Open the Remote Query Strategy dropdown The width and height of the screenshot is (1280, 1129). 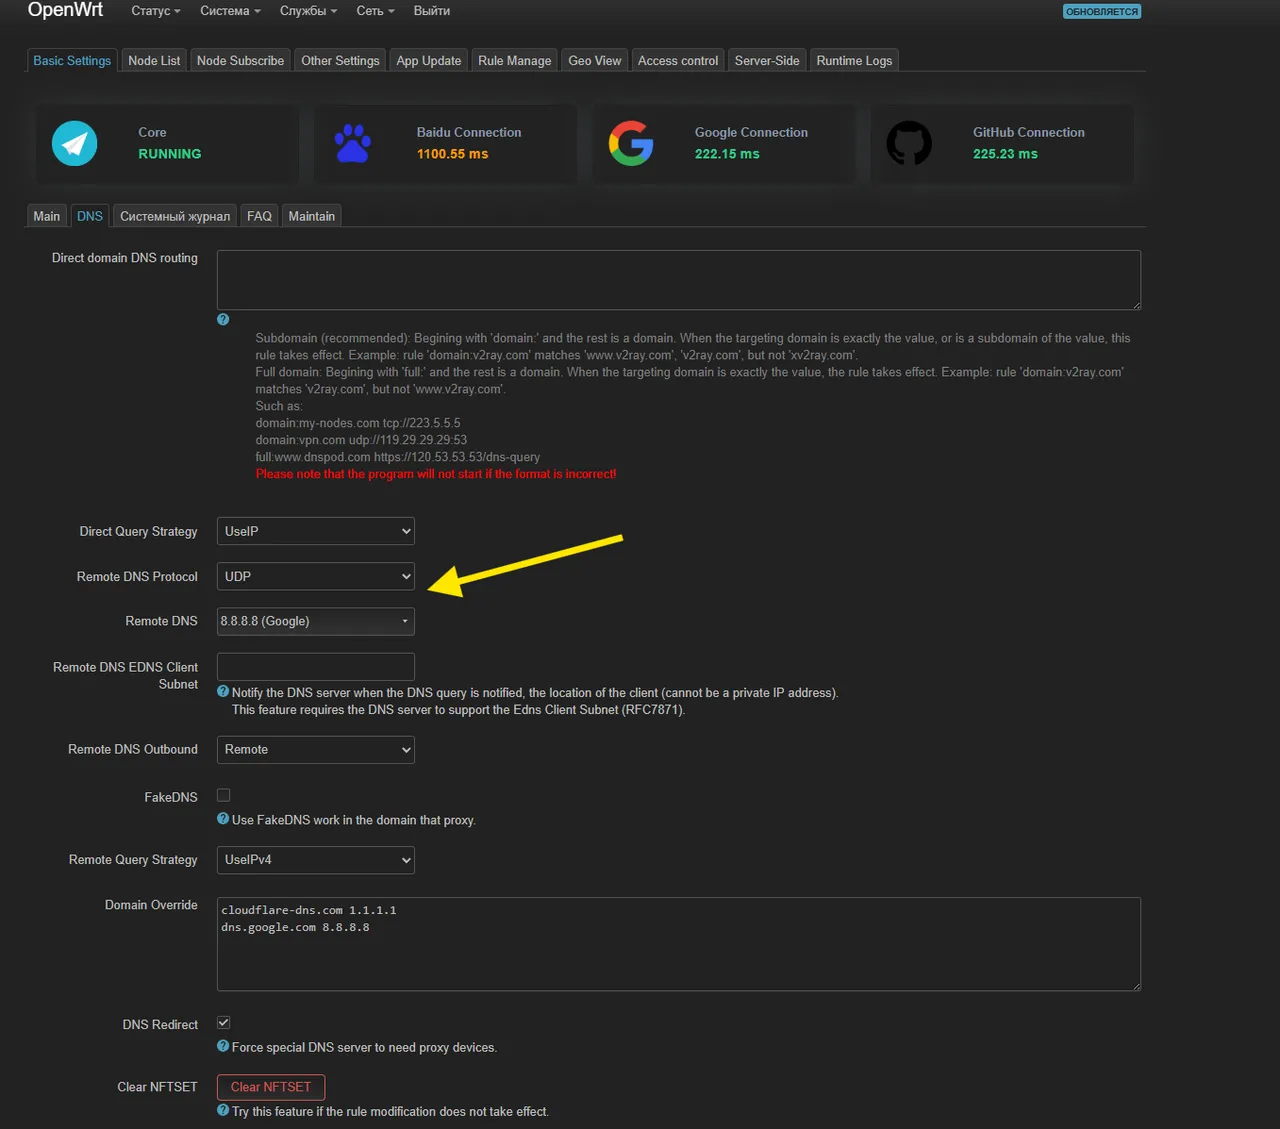click(316, 859)
